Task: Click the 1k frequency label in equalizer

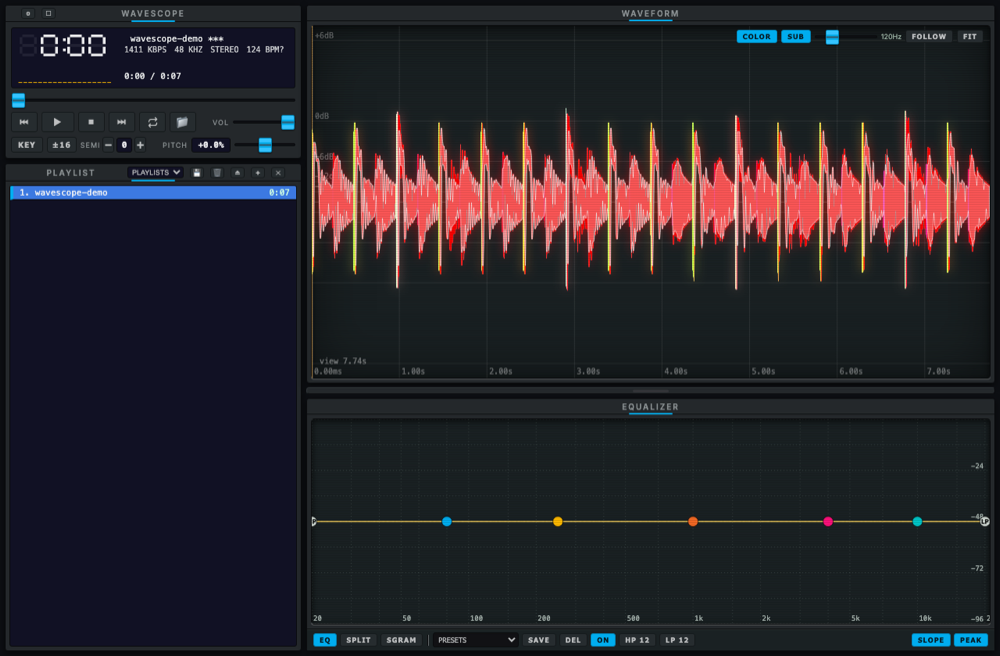Action: pos(698,618)
